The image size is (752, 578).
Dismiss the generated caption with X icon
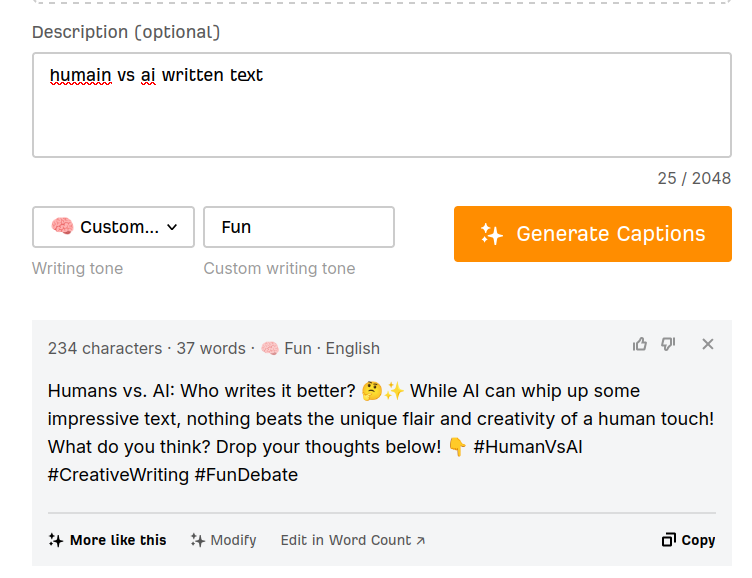708,344
